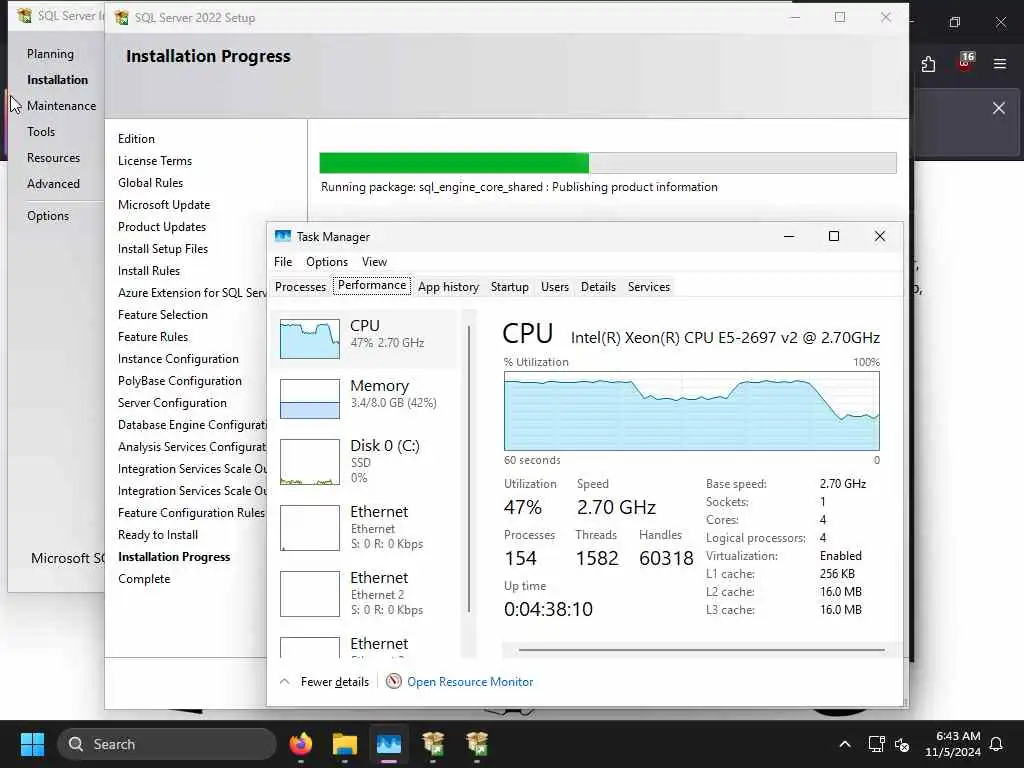This screenshot has height=768, width=1024.
Task: Open Resource Monitor link
Action: pos(470,682)
